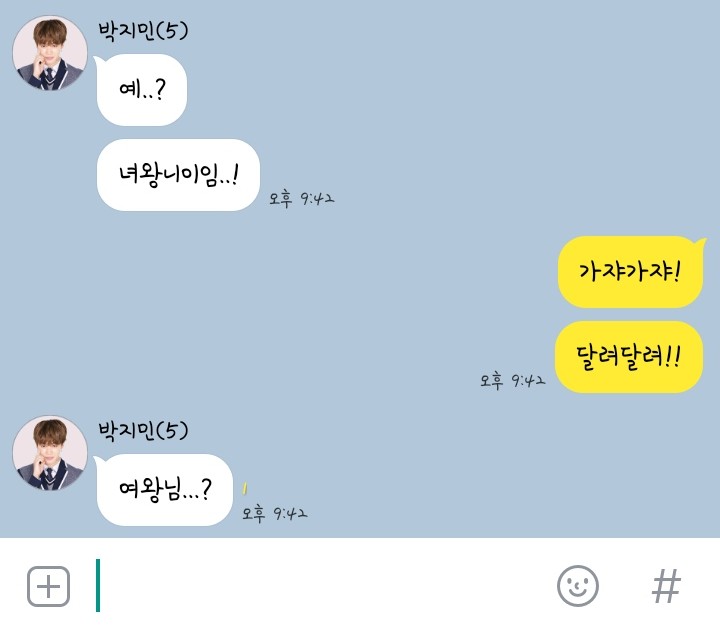
Task: Click the timestamp below '여왕님...?' message
Action: point(275,513)
